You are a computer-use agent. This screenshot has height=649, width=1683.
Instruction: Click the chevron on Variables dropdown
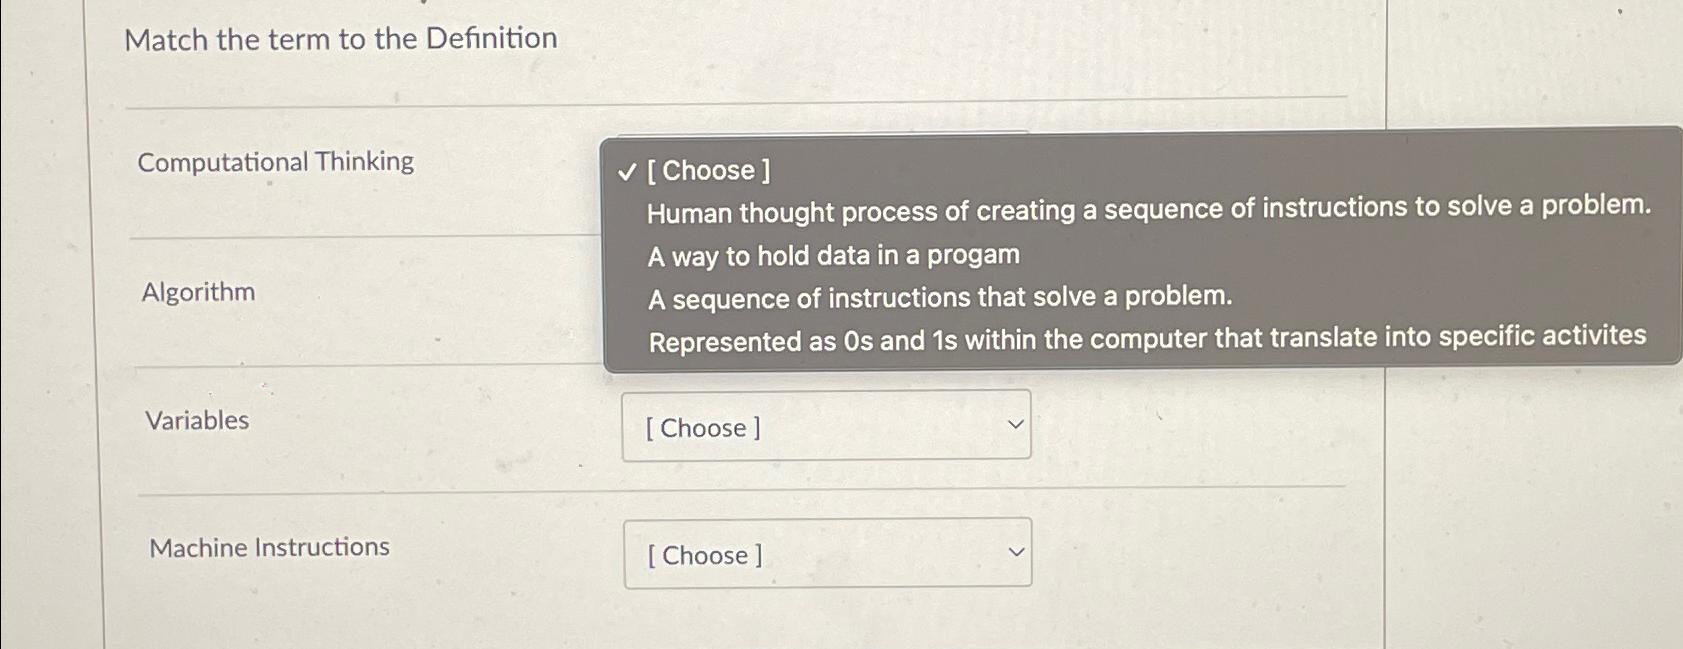tap(1014, 424)
